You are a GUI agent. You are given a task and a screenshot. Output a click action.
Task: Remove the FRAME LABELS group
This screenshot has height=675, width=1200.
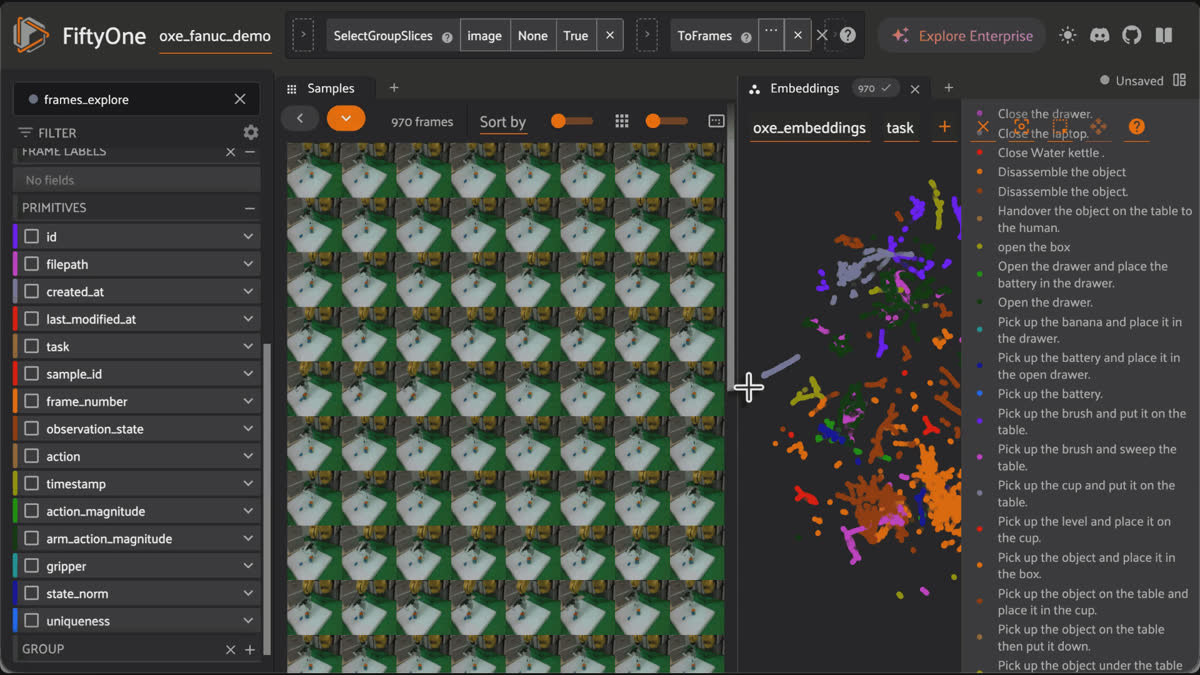[231, 152]
